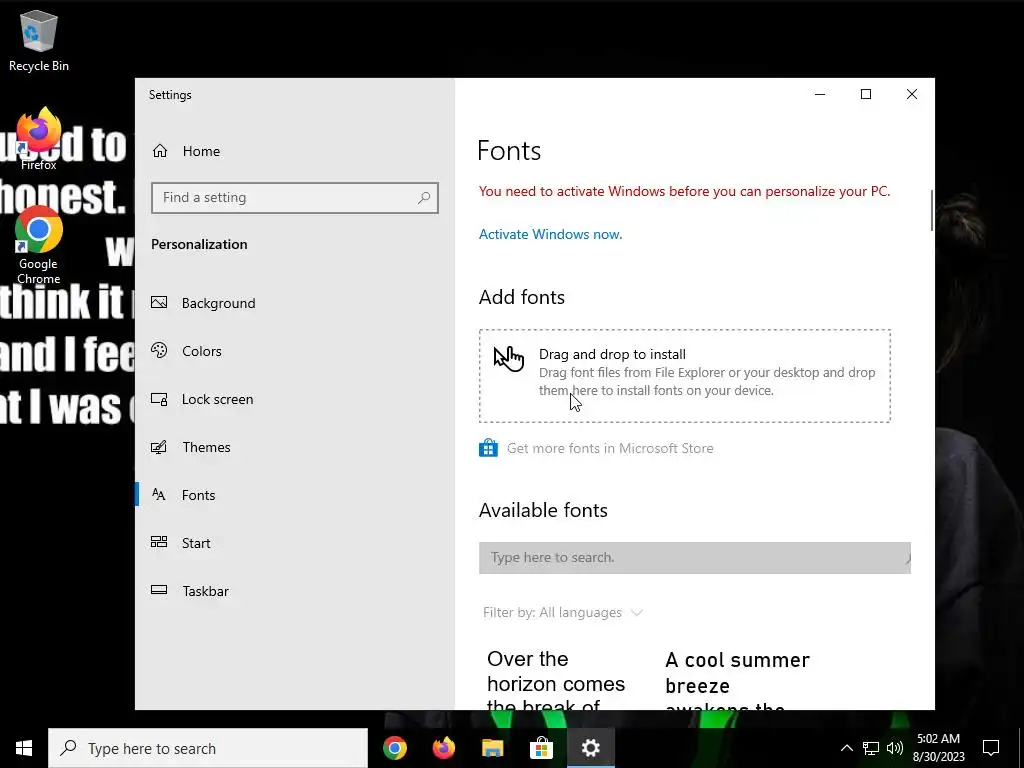Image resolution: width=1024 pixels, height=768 pixels.
Task: Open the Windows Start button
Action: tap(24, 748)
